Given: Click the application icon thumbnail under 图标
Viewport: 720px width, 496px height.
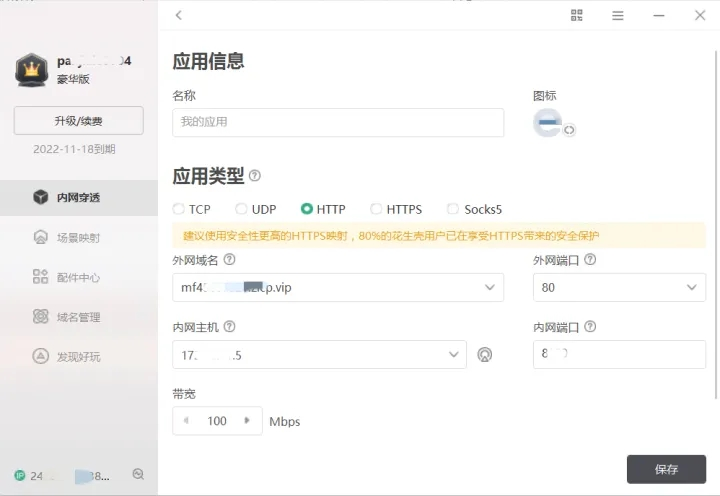Looking at the screenshot, I should (x=547, y=123).
